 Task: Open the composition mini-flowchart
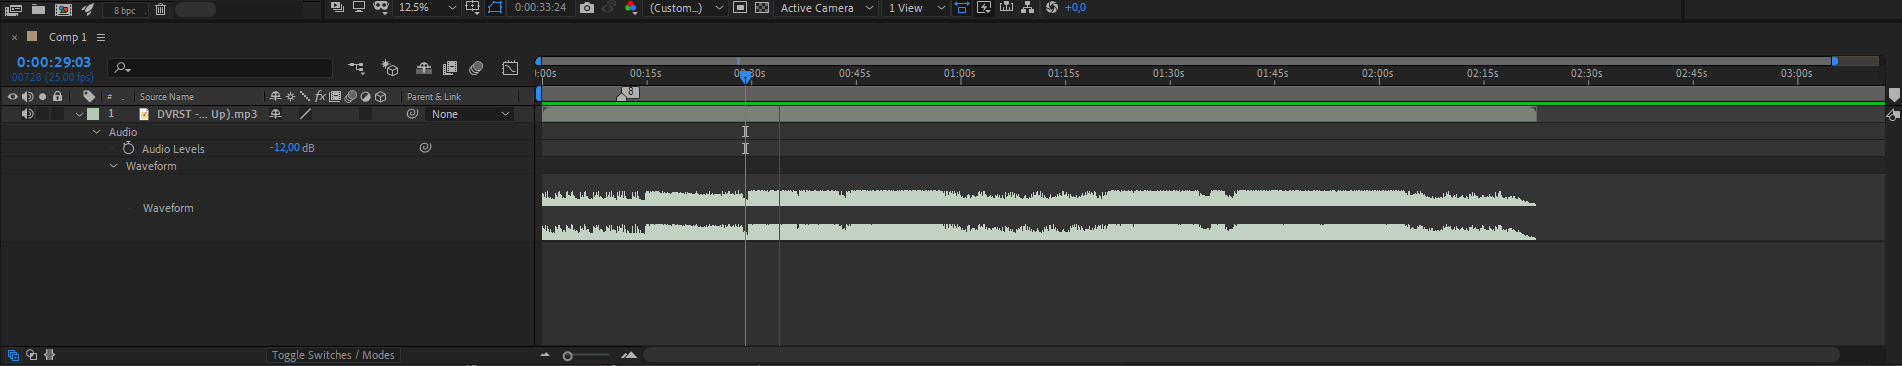pyautogui.click(x=356, y=68)
